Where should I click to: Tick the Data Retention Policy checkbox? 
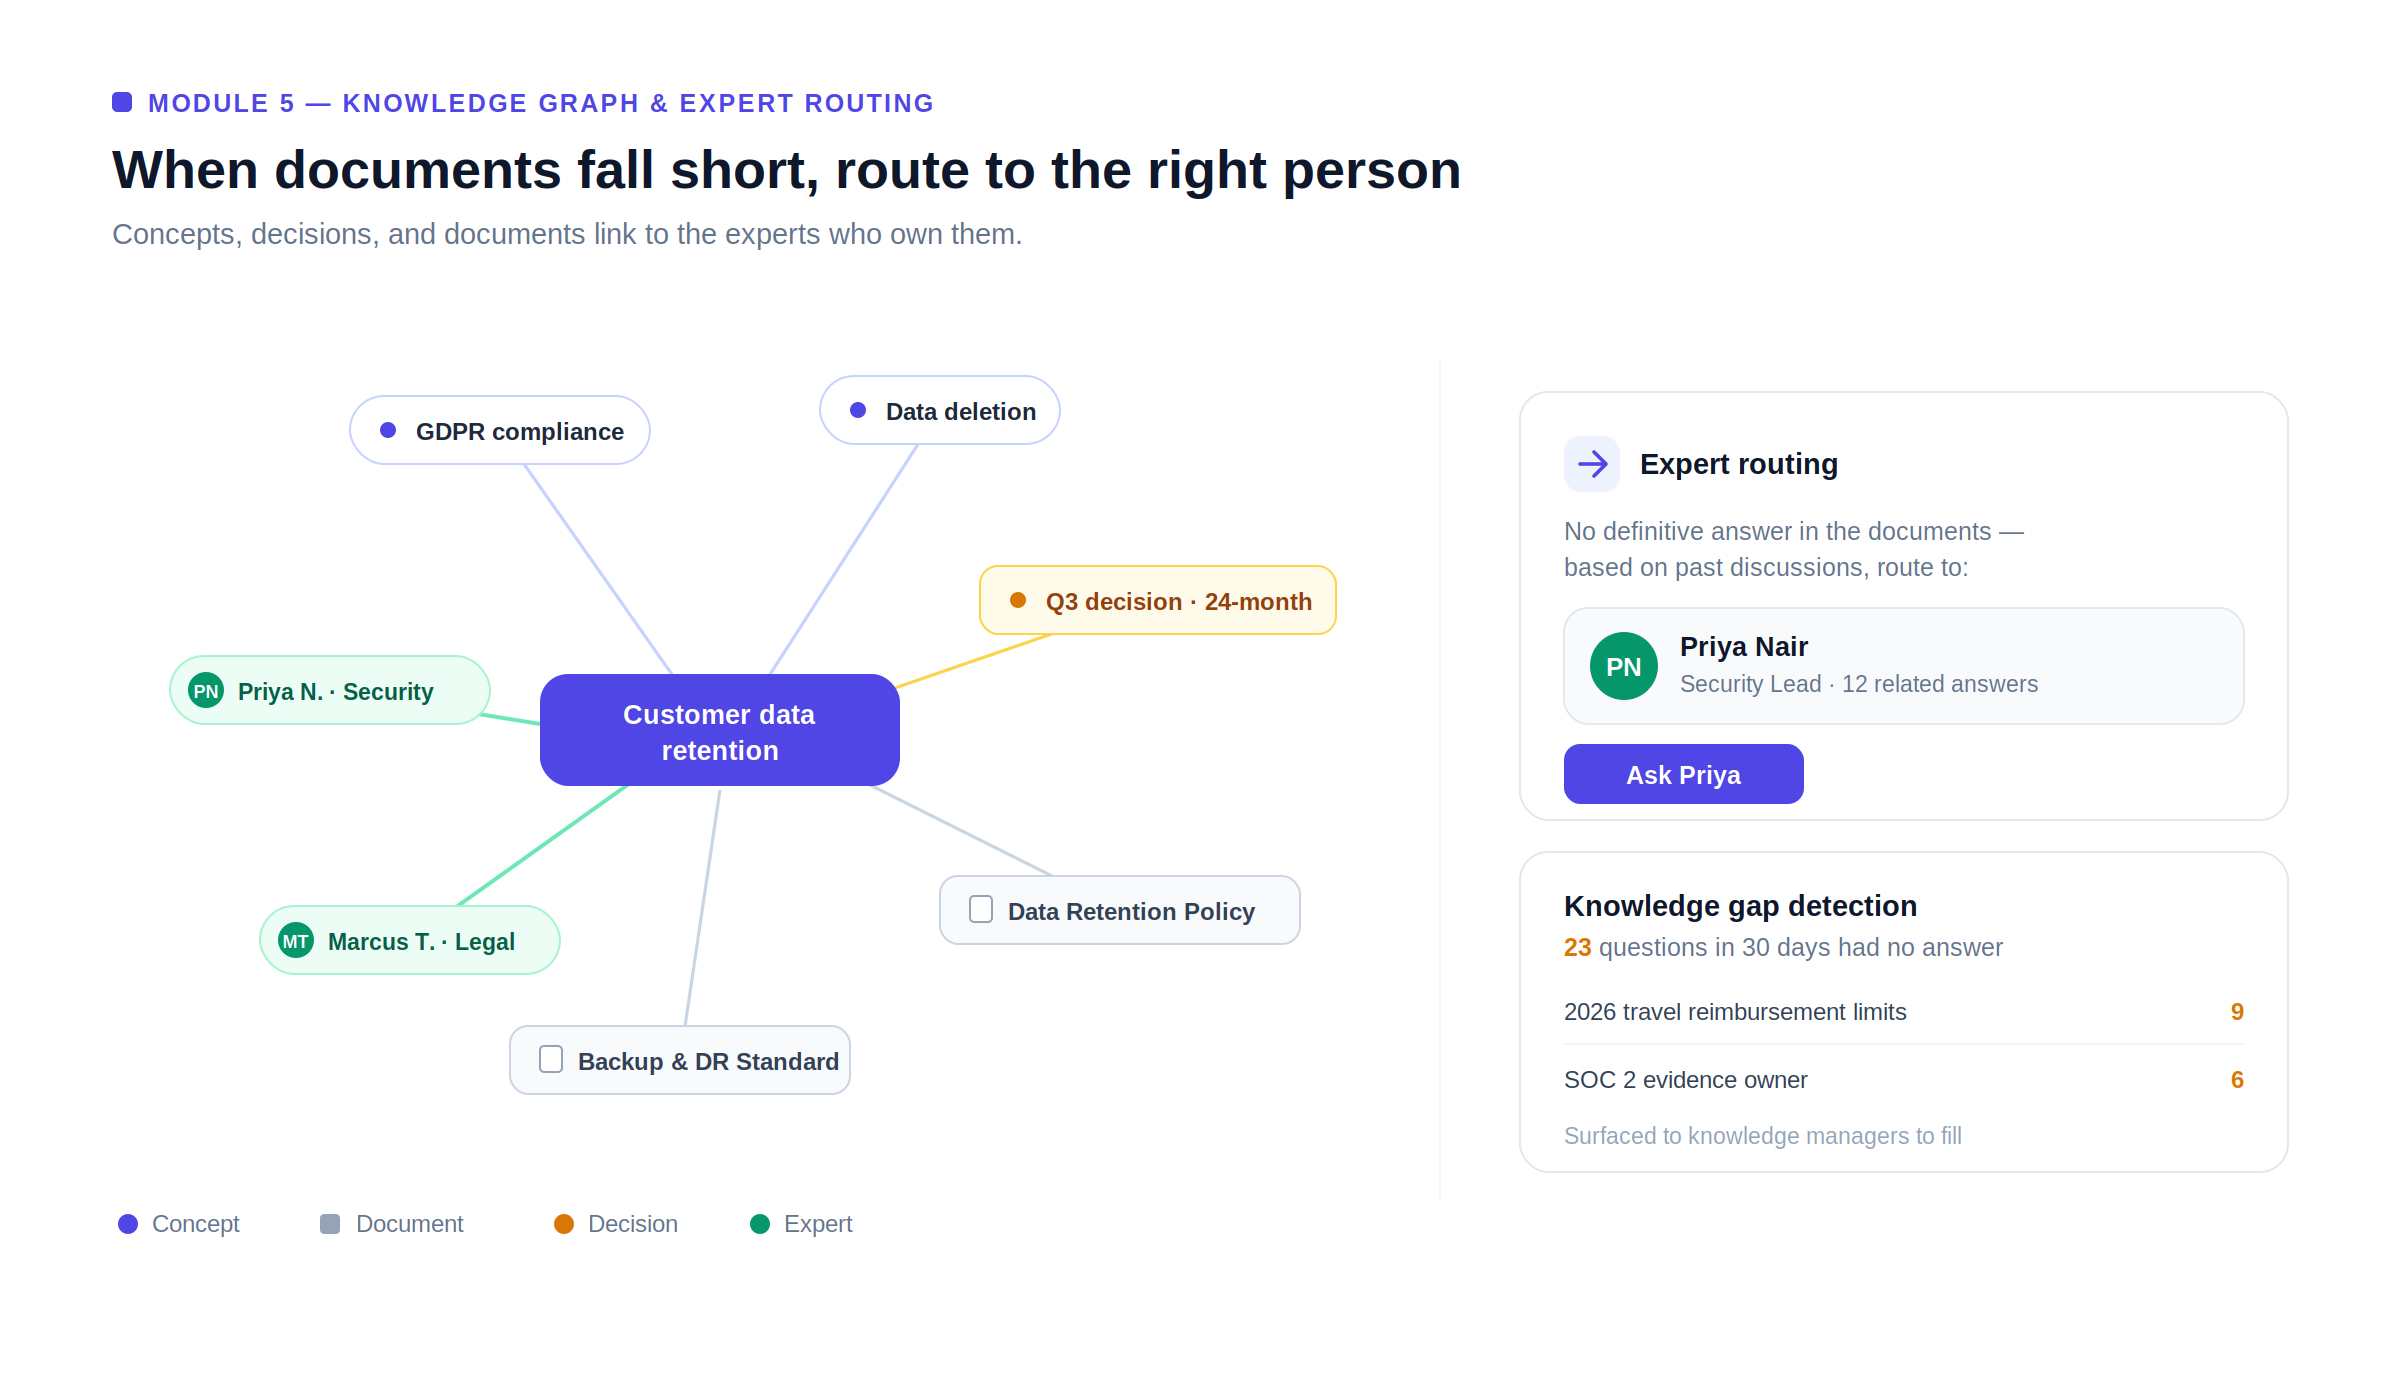click(981, 909)
